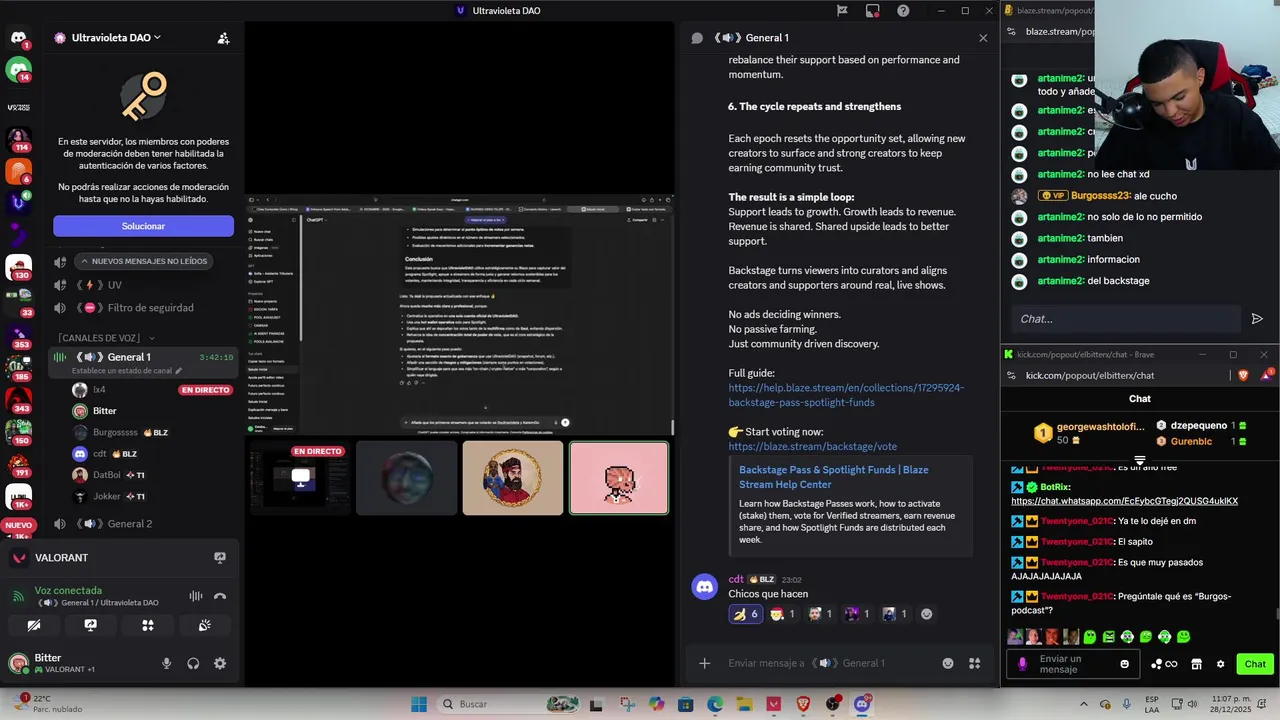1280x720 pixels.
Task: Jump to NUEVOS MENSAJES NO LEÍDOS banner
Action: tap(145, 261)
